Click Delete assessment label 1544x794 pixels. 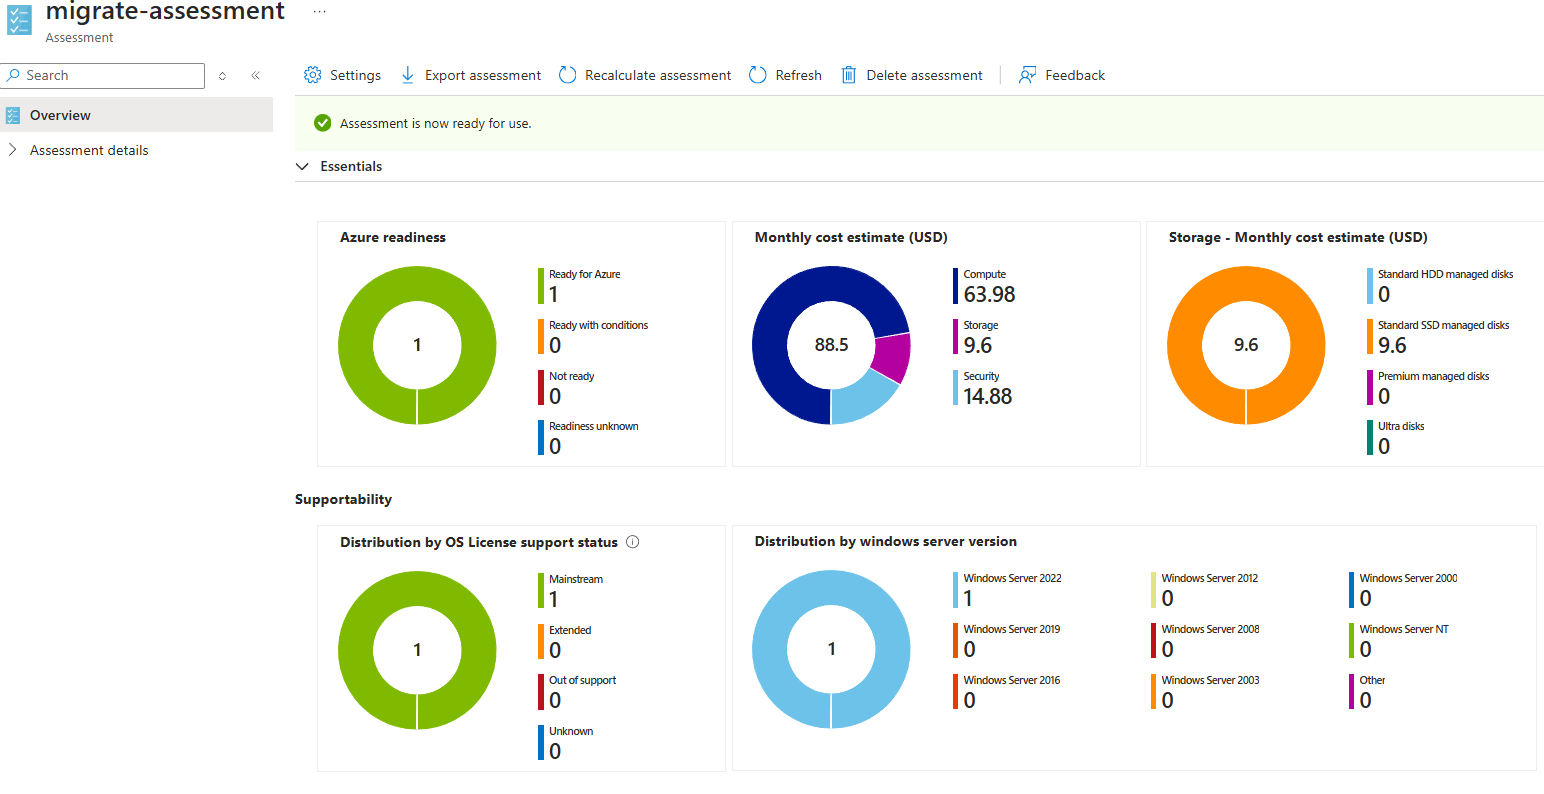click(925, 75)
